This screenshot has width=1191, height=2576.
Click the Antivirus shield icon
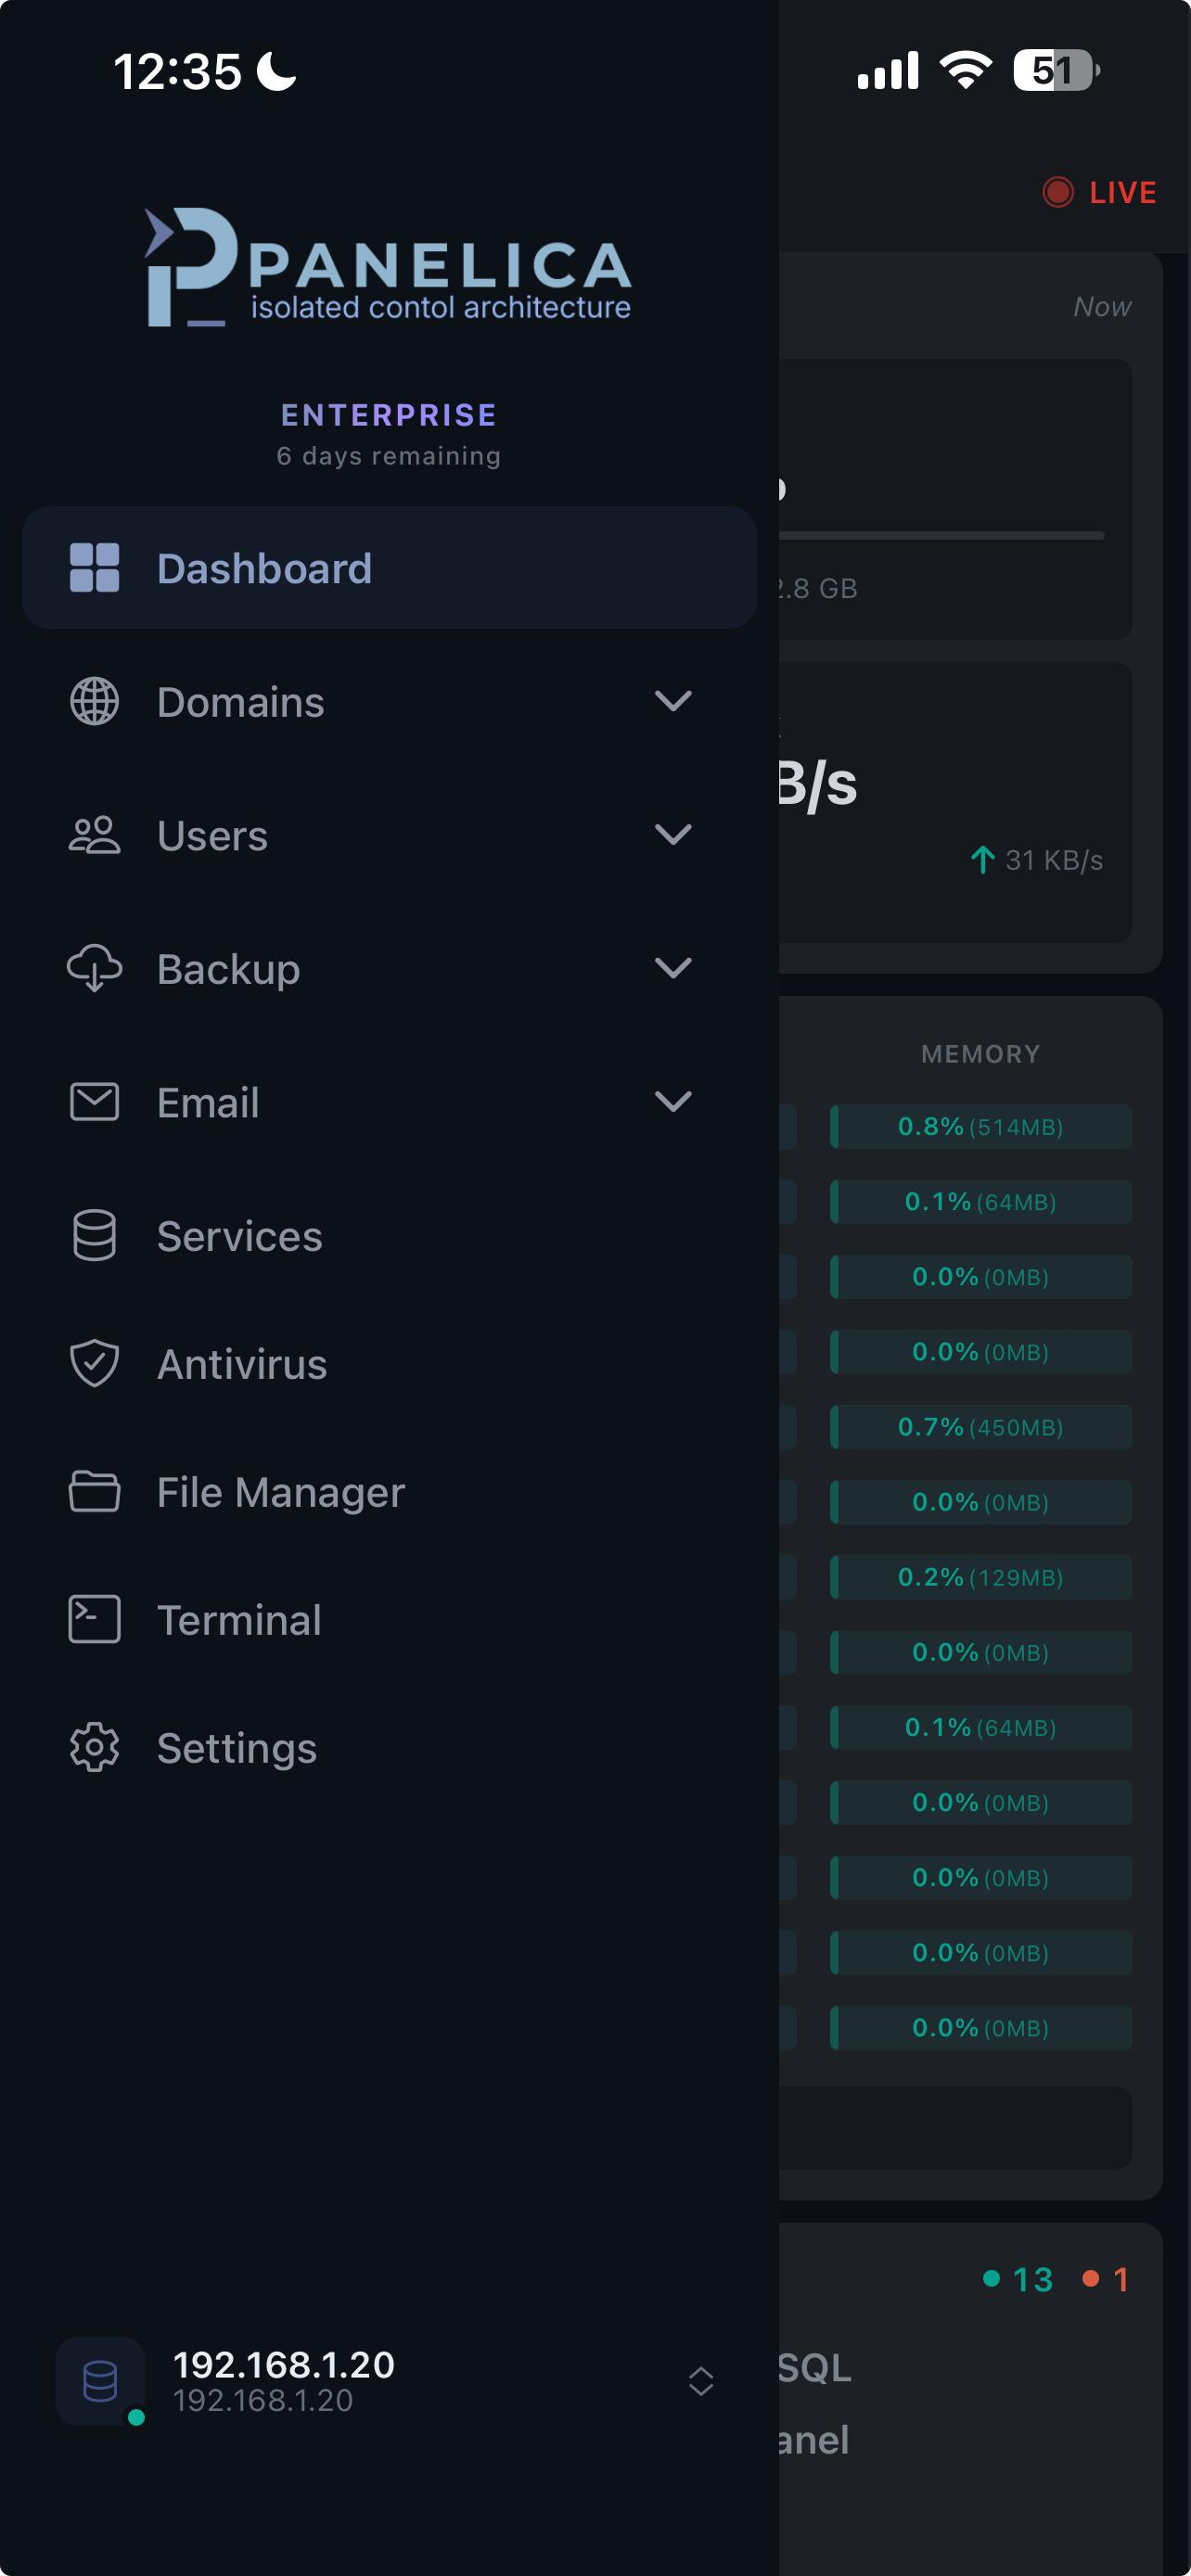94,1364
